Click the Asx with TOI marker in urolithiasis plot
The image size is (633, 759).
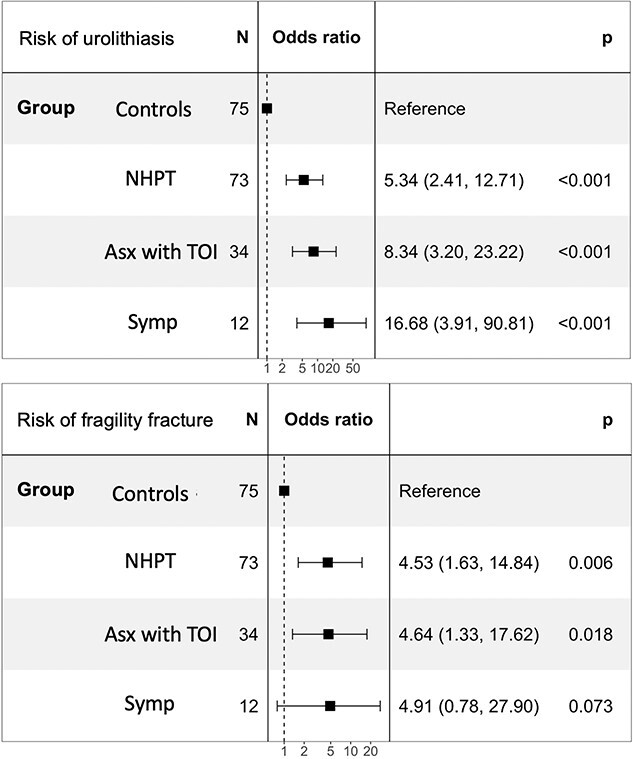pyautogui.click(x=313, y=251)
